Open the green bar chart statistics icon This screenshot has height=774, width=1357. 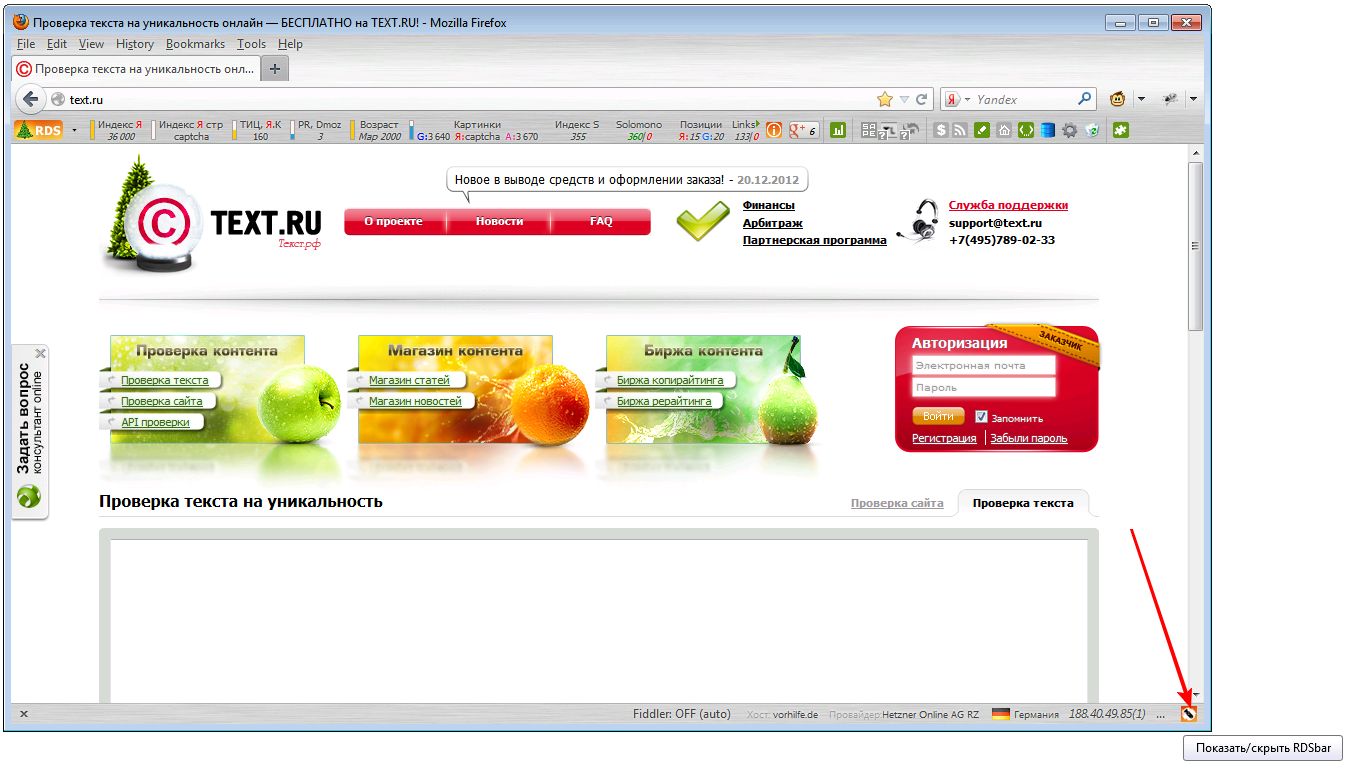tap(838, 130)
